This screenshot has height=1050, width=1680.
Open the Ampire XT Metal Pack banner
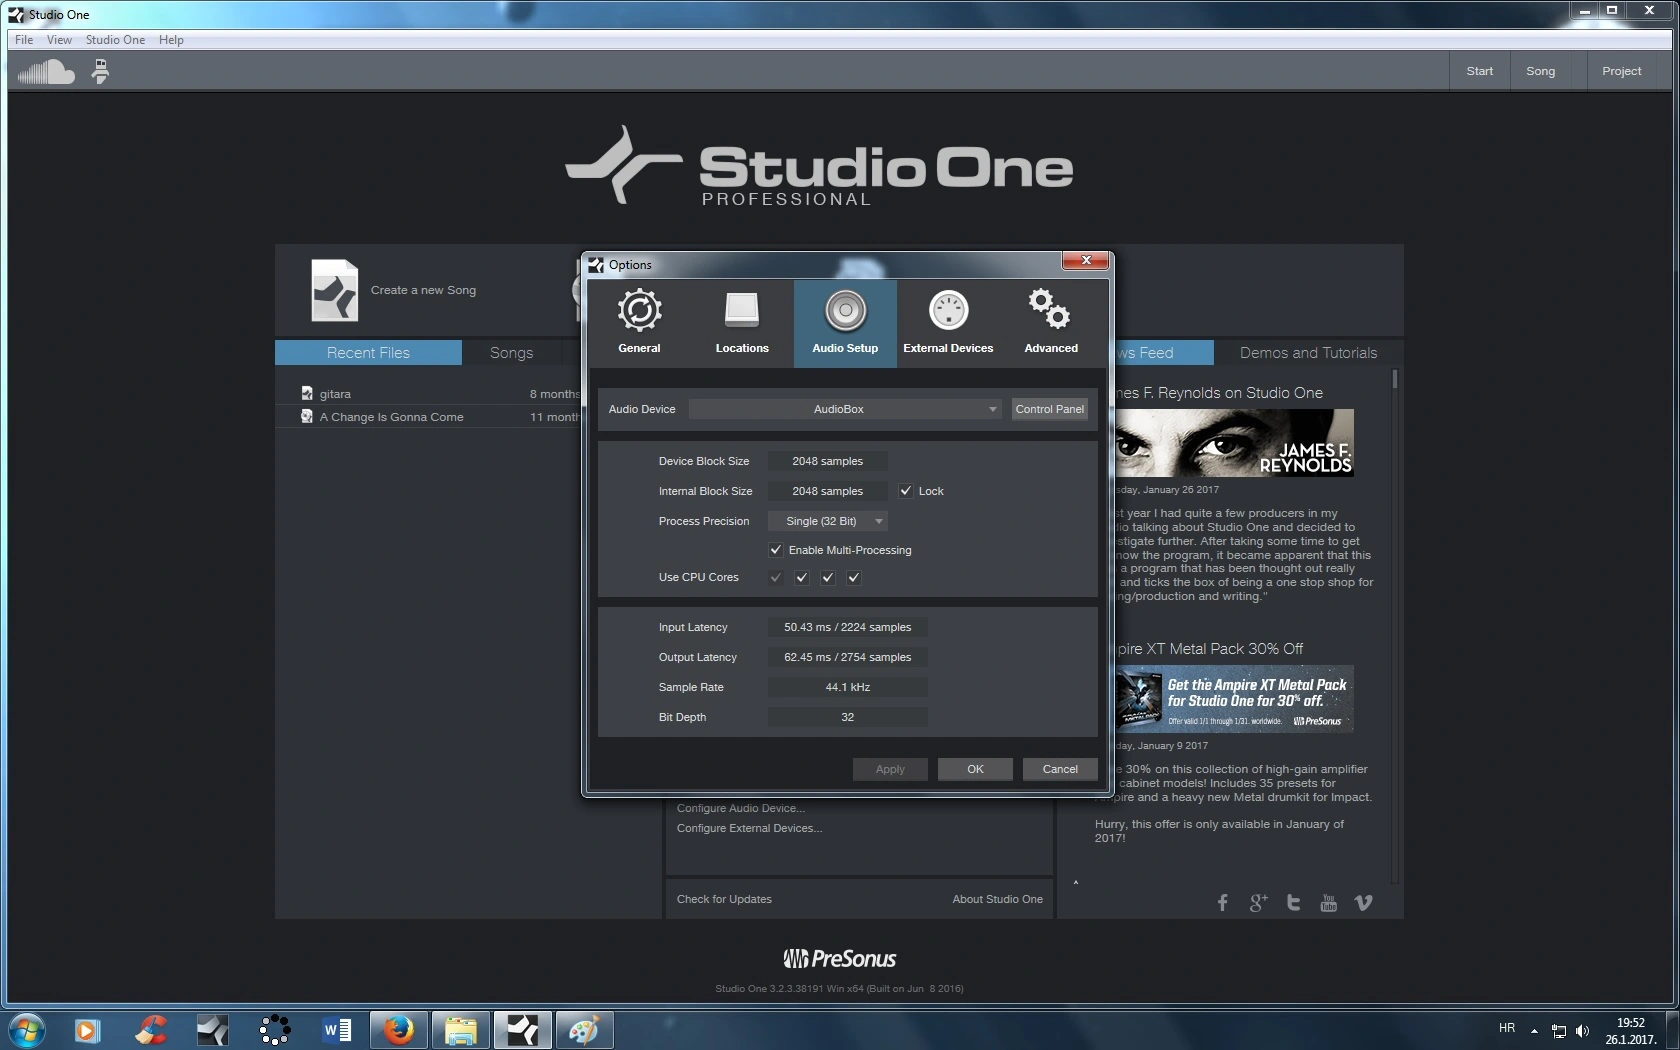[1234, 698]
